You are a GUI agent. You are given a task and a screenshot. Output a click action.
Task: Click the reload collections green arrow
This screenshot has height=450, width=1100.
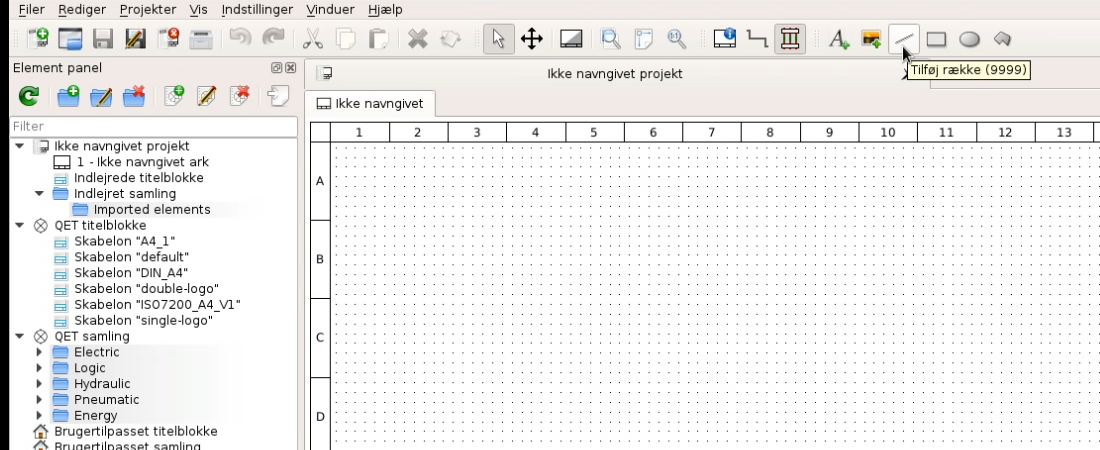29,96
